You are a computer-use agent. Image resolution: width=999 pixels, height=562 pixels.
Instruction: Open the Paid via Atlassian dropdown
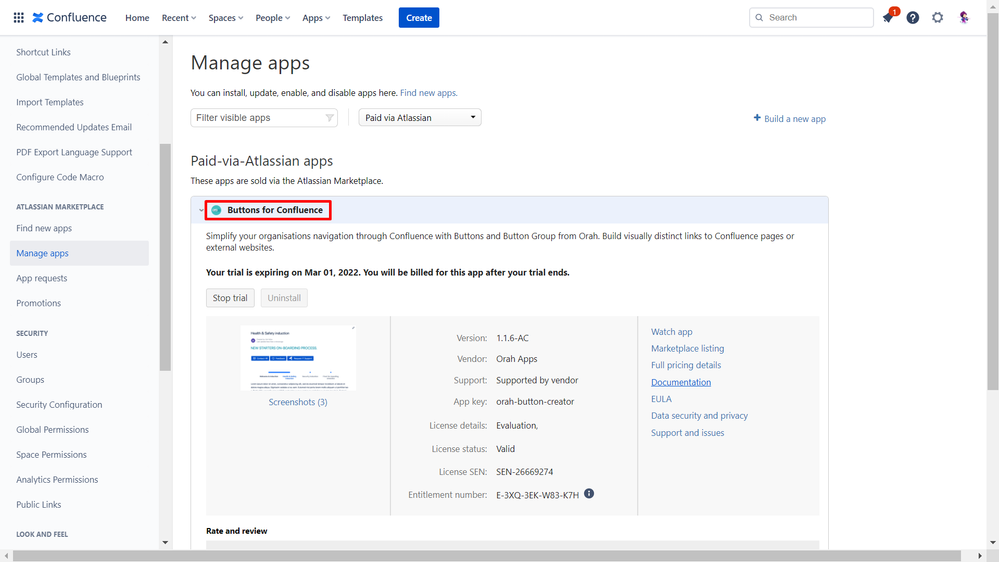pos(420,117)
